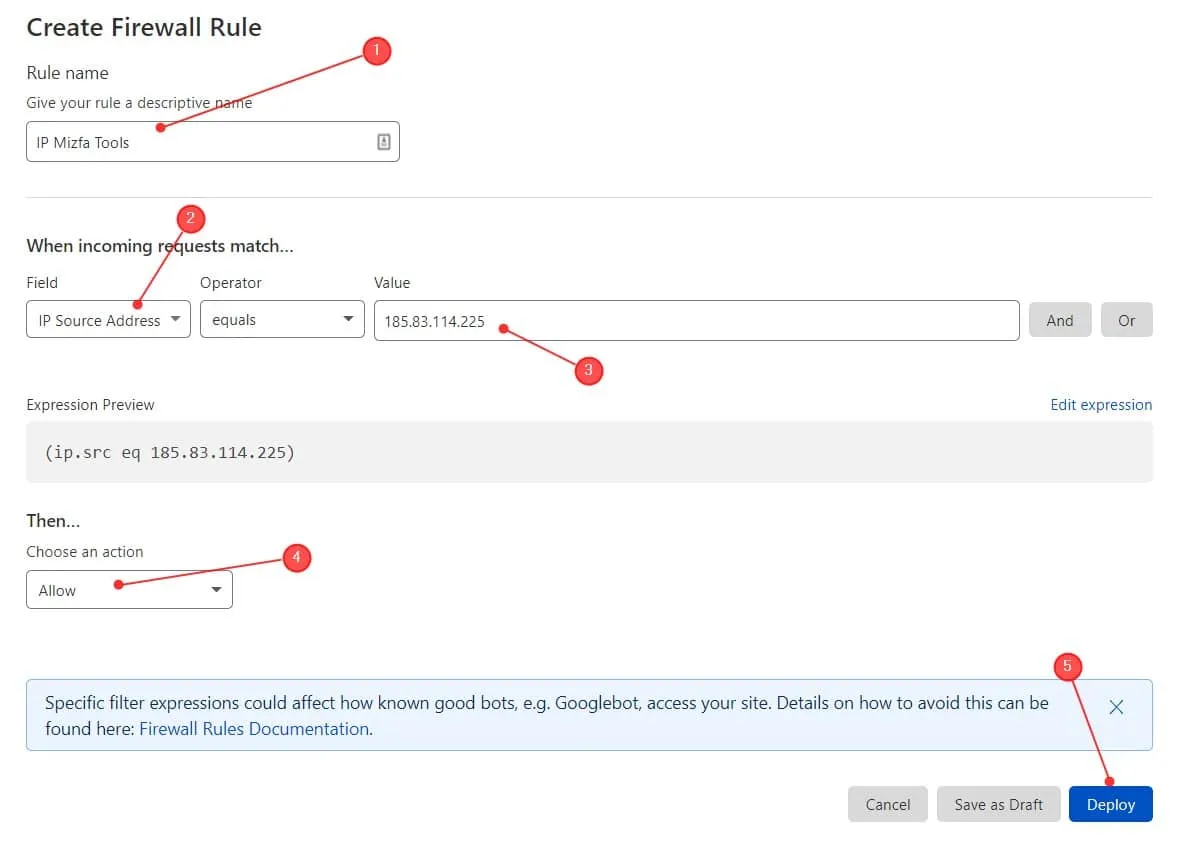The image size is (1187, 845).
Task: Click Save as Draft
Action: click(x=999, y=804)
